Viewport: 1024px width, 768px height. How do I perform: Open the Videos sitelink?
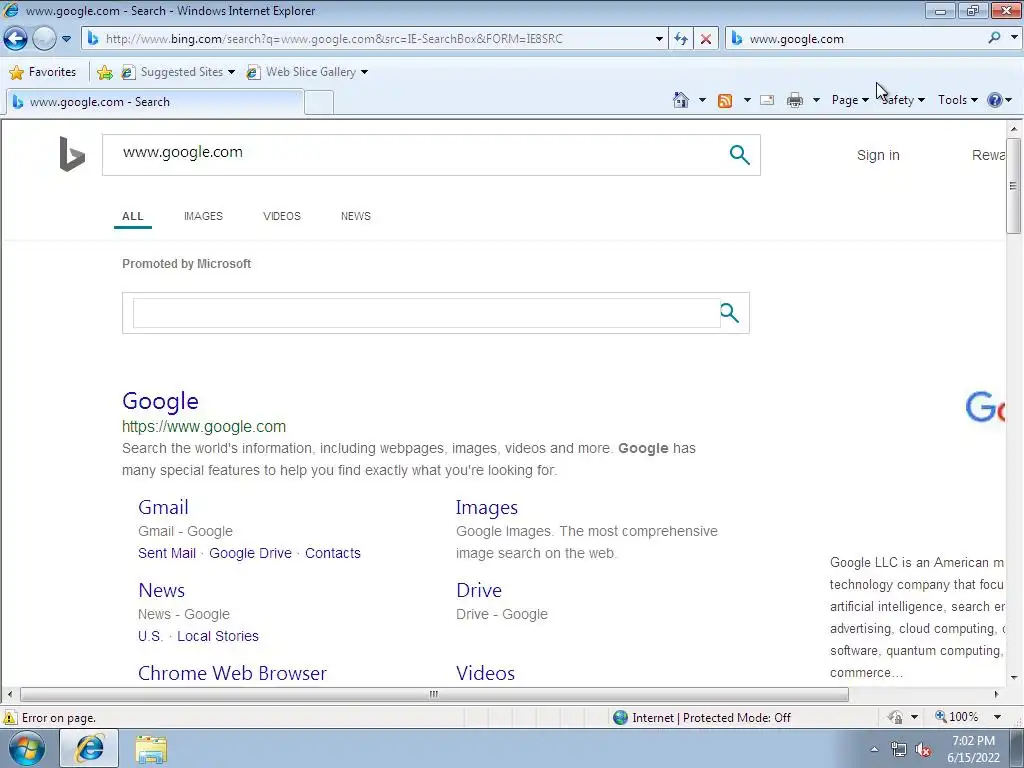[485, 673]
